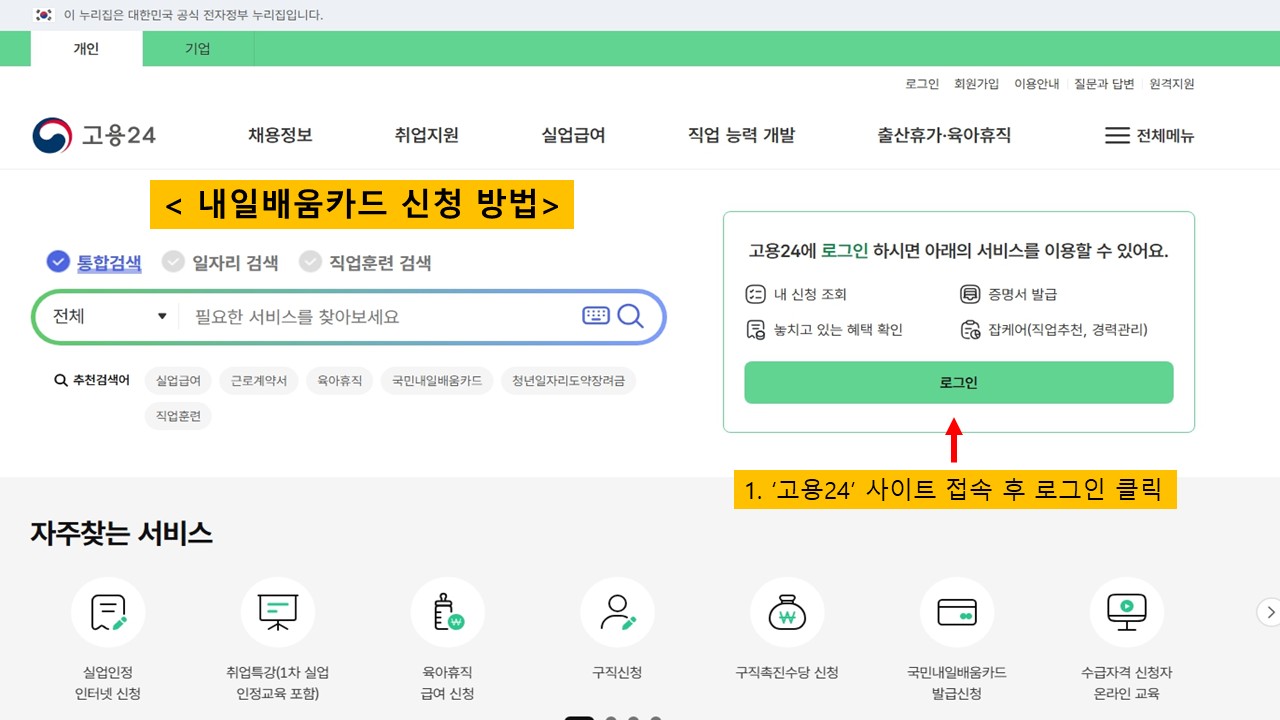Viewport: 1280px width, 720px height.
Task: Click the green 로그인 button
Action: [958, 383]
